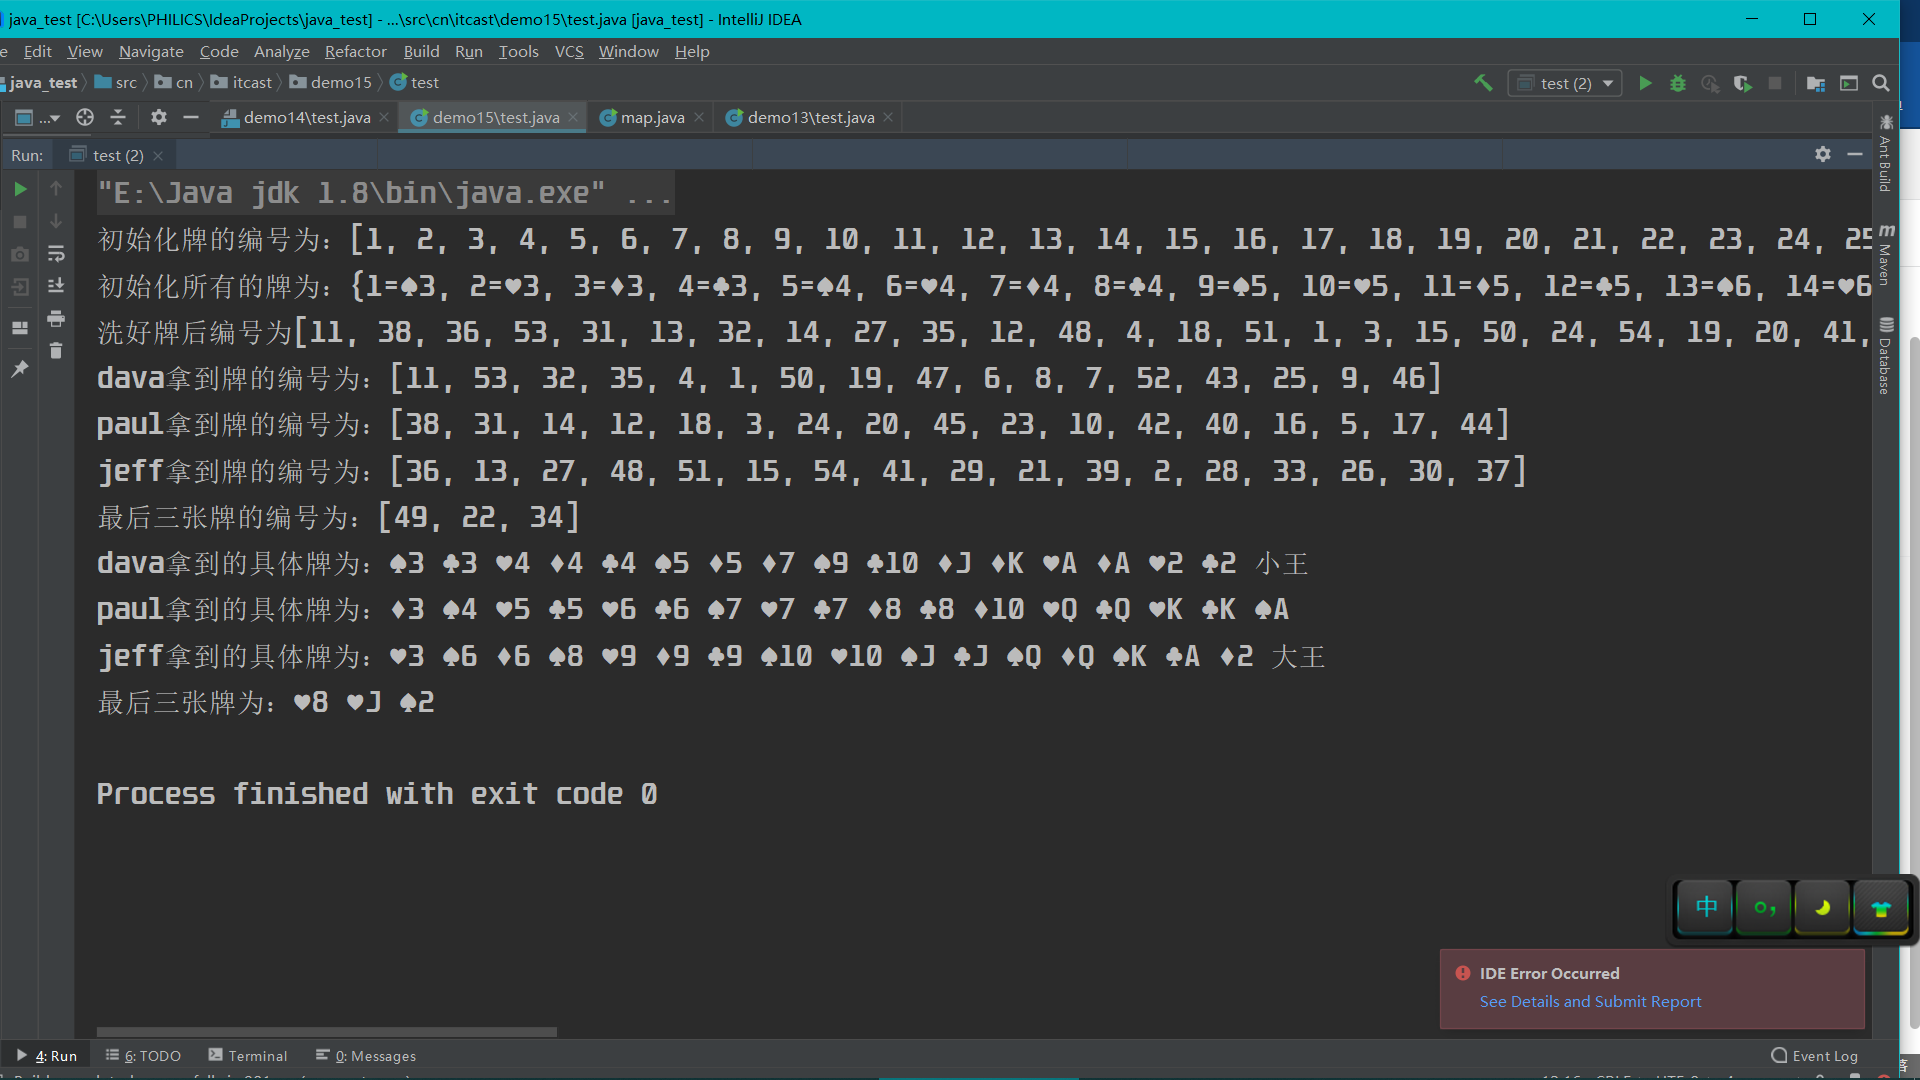Toggle scroll to end of console

pyautogui.click(x=56, y=286)
